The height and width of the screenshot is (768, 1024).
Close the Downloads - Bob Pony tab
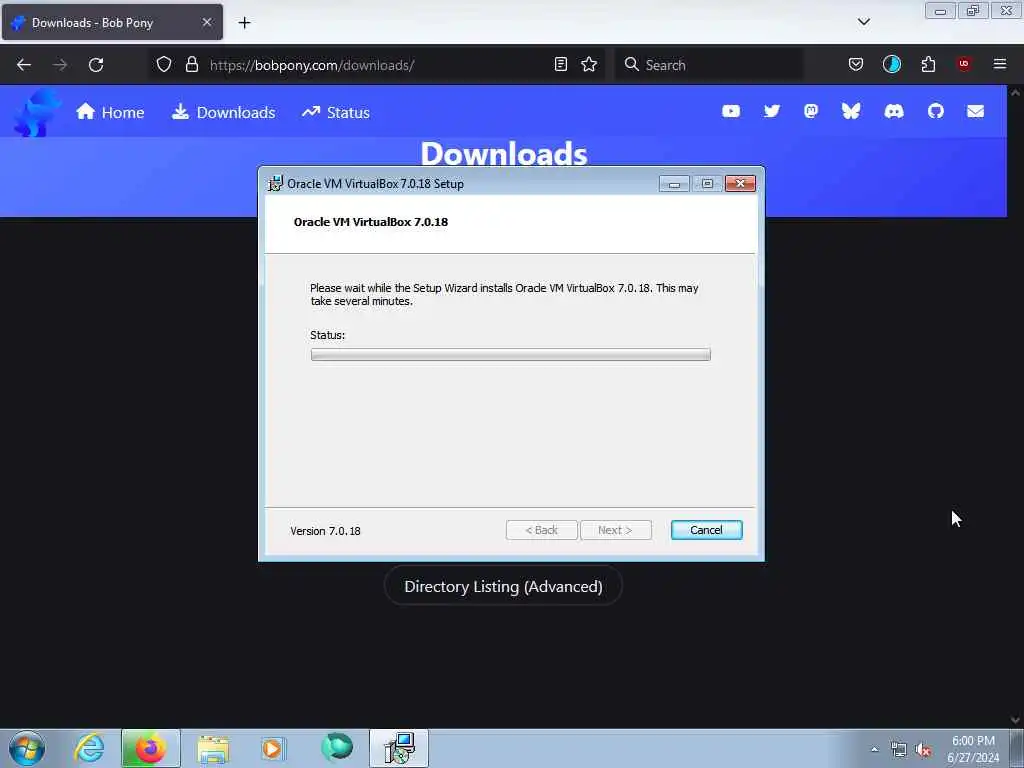coord(207,22)
